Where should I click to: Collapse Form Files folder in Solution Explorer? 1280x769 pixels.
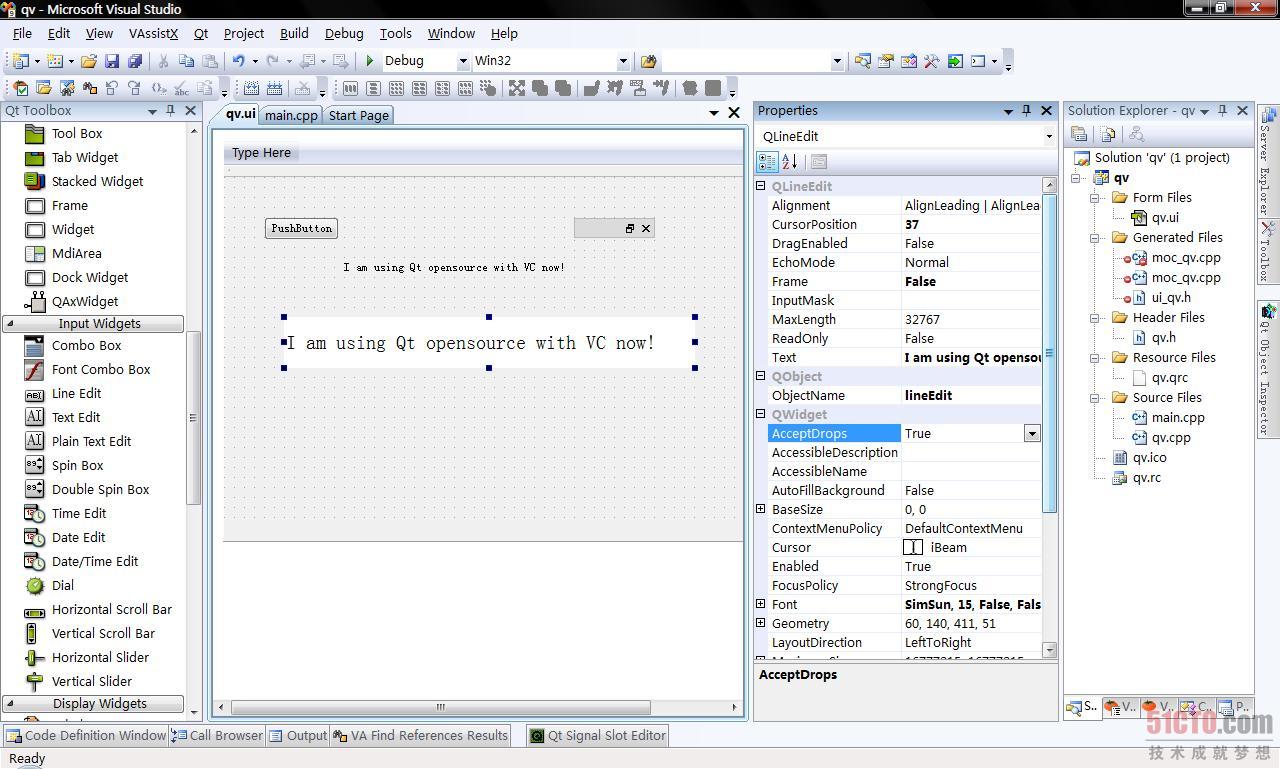tap(1095, 198)
